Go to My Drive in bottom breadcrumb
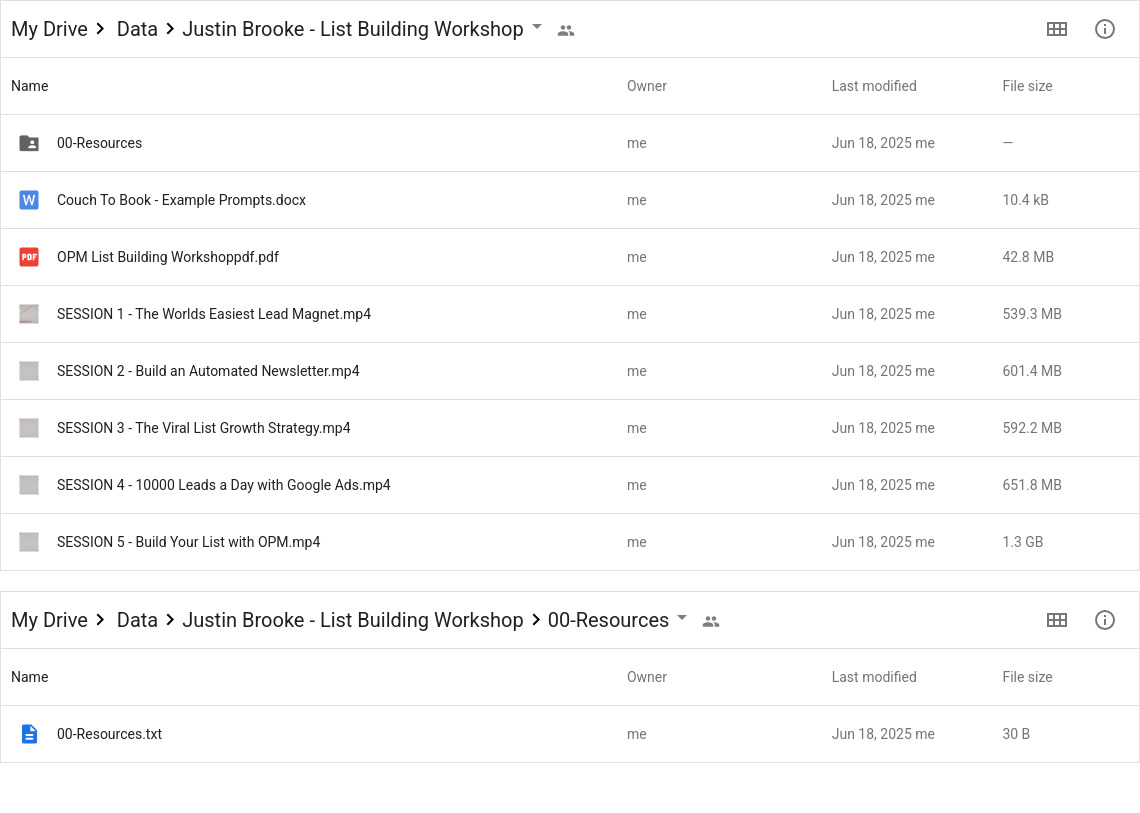Viewport: 1140px width, 813px height. coord(49,620)
